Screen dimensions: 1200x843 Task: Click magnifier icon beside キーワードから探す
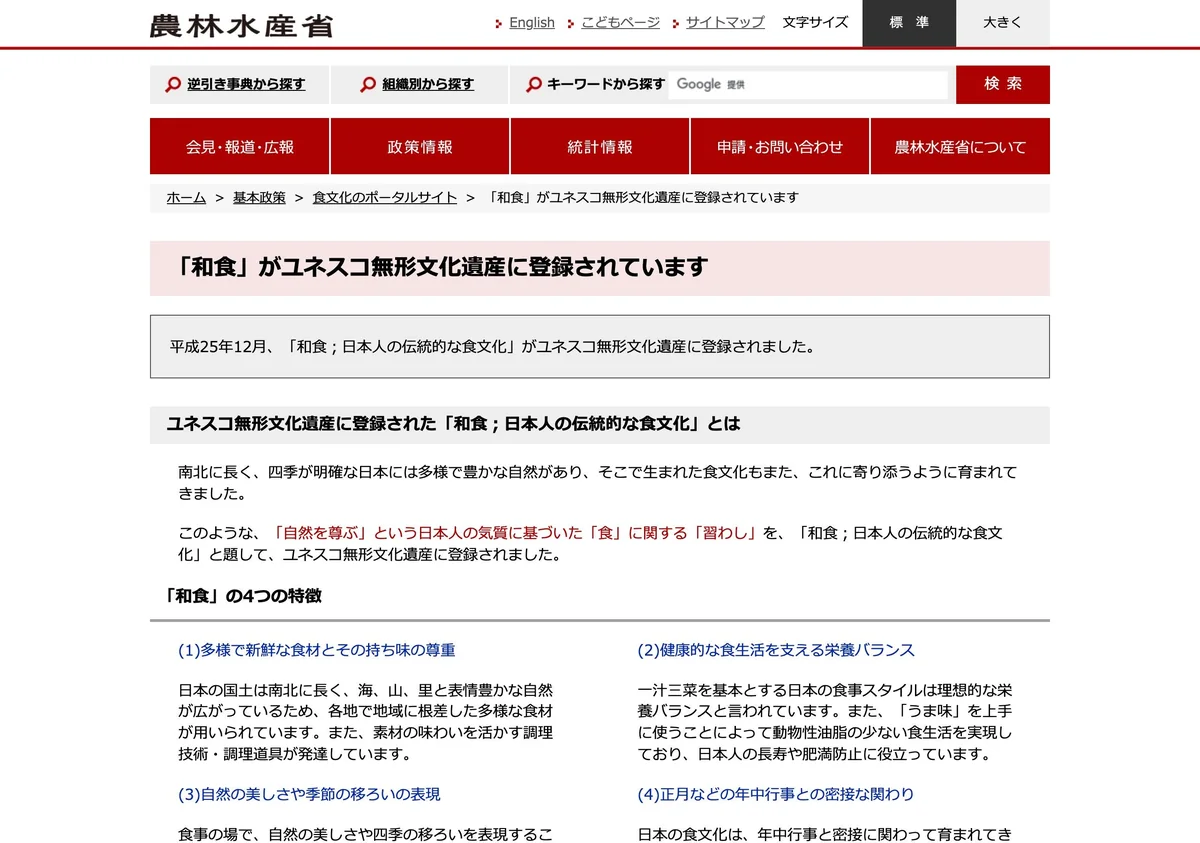point(534,85)
